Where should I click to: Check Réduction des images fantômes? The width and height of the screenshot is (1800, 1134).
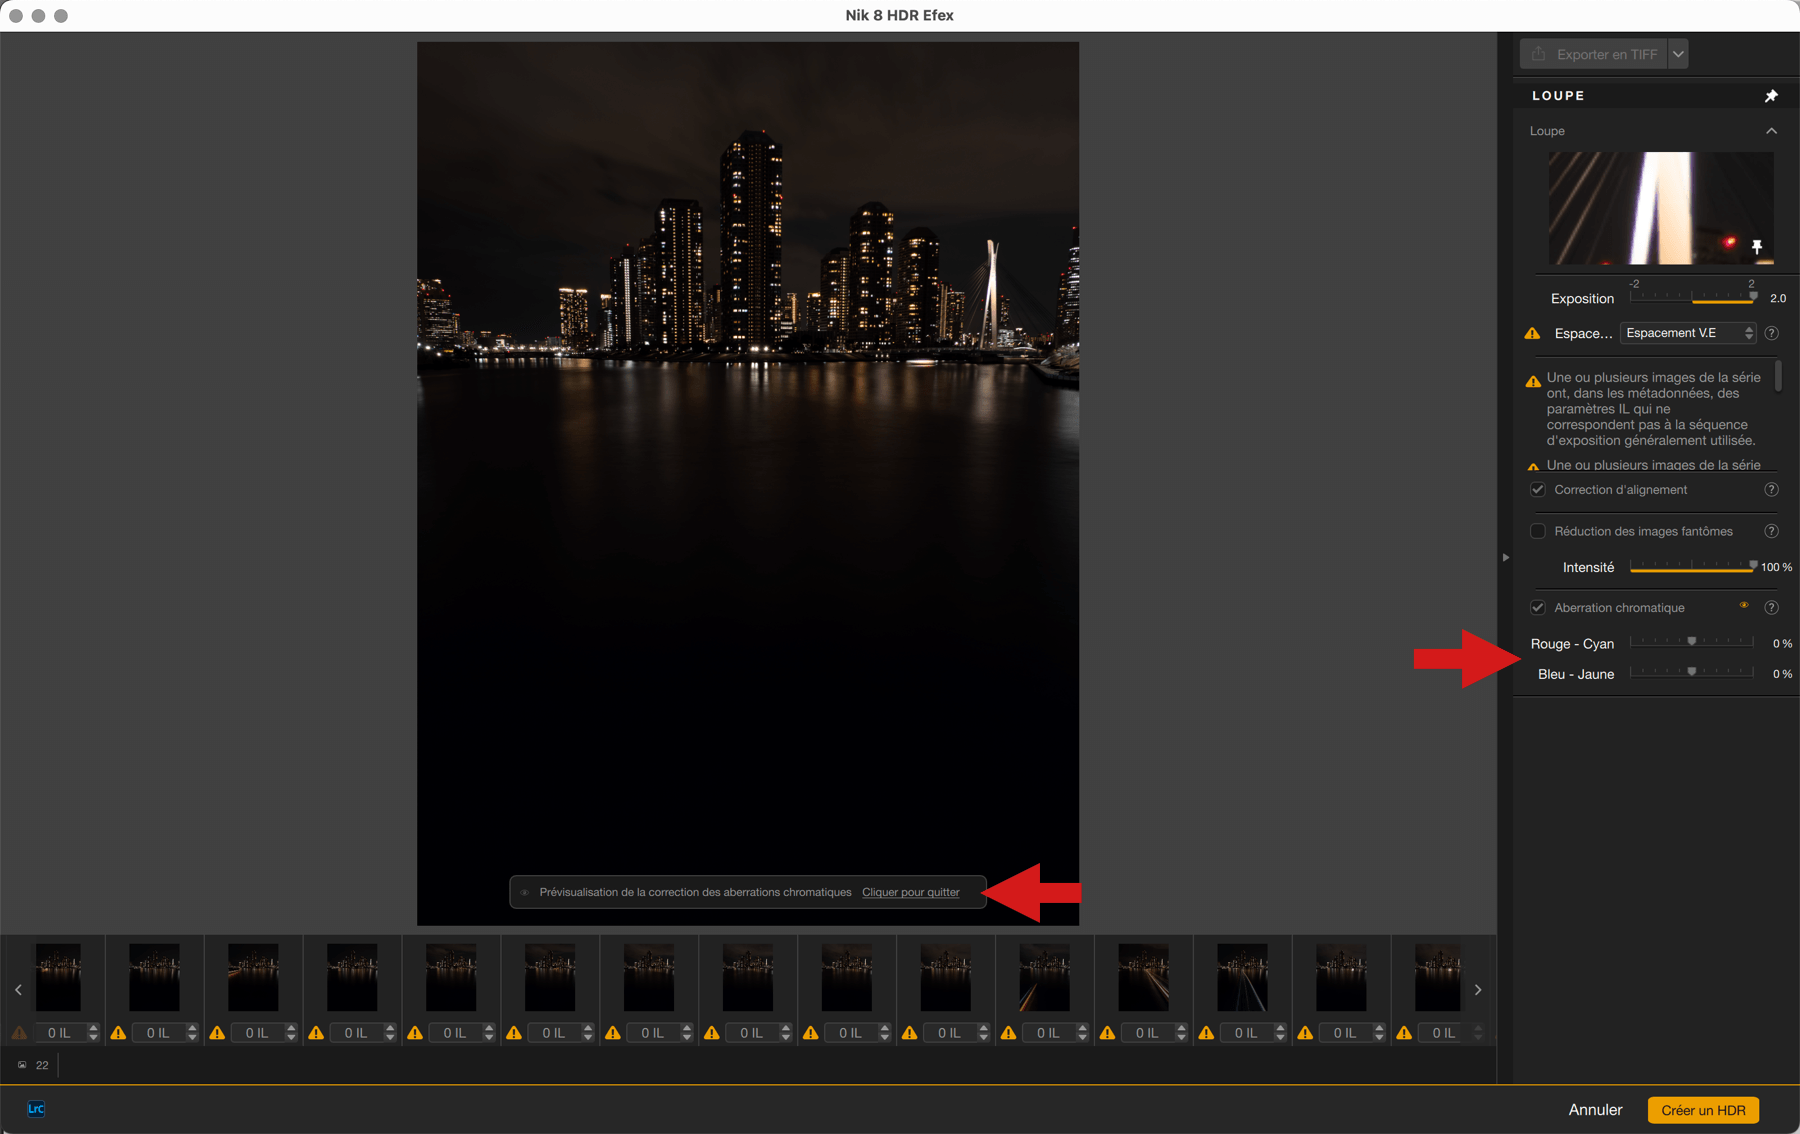(x=1538, y=531)
